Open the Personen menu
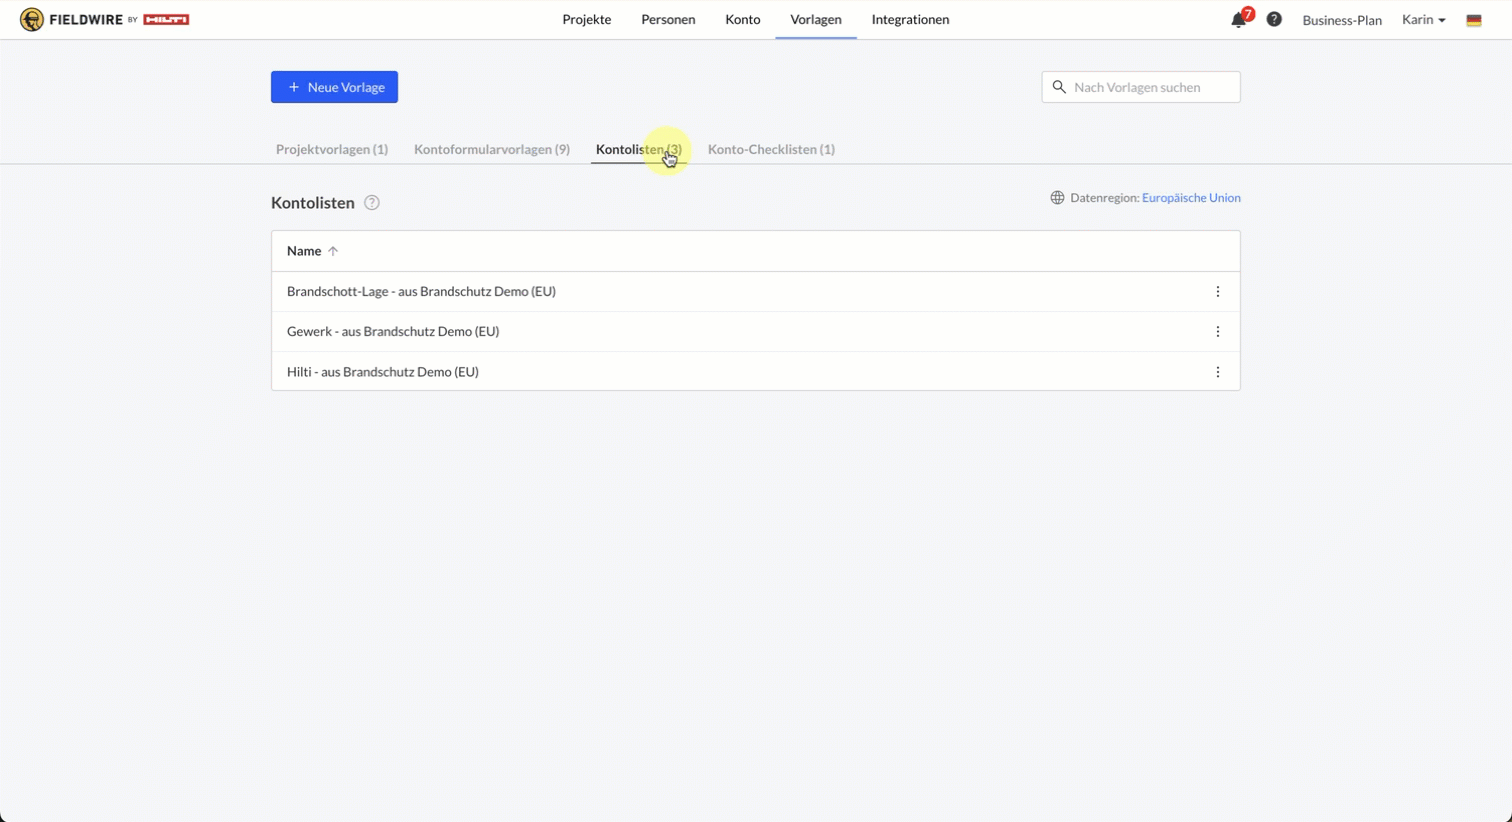Image resolution: width=1512 pixels, height=822 pixels. [x=668, y=20]
